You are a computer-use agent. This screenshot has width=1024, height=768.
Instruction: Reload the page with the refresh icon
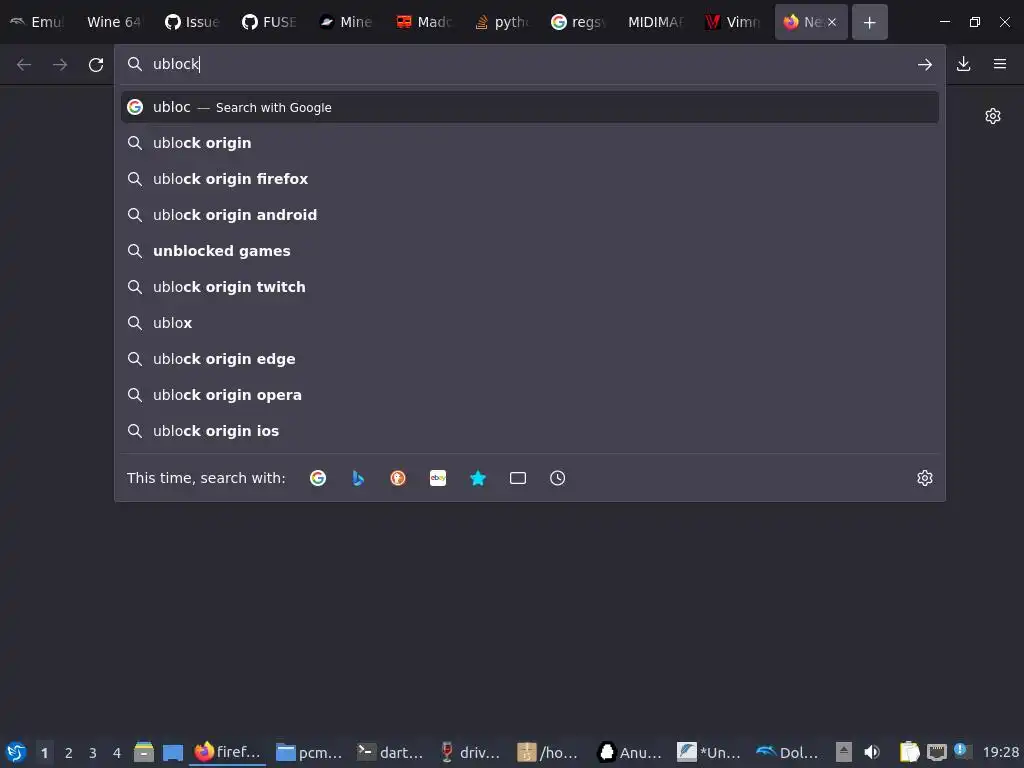point(96,64)
